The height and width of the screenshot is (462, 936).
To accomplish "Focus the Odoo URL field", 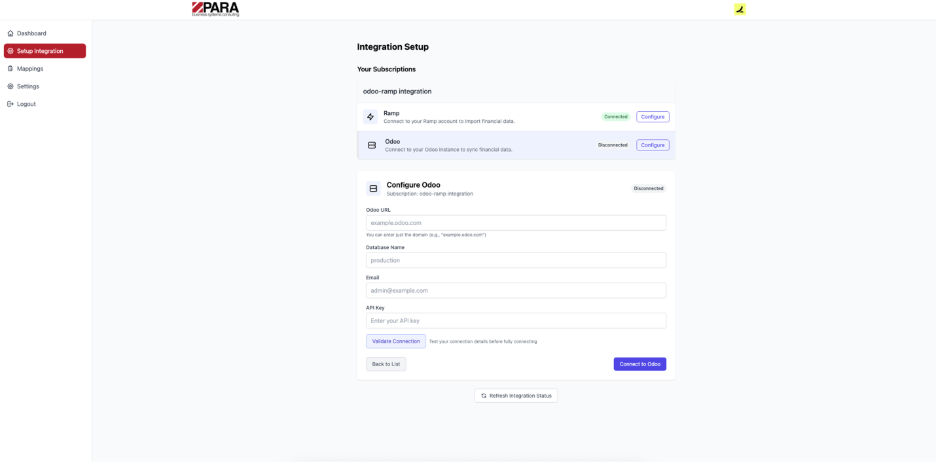I will tap(516, 223).
